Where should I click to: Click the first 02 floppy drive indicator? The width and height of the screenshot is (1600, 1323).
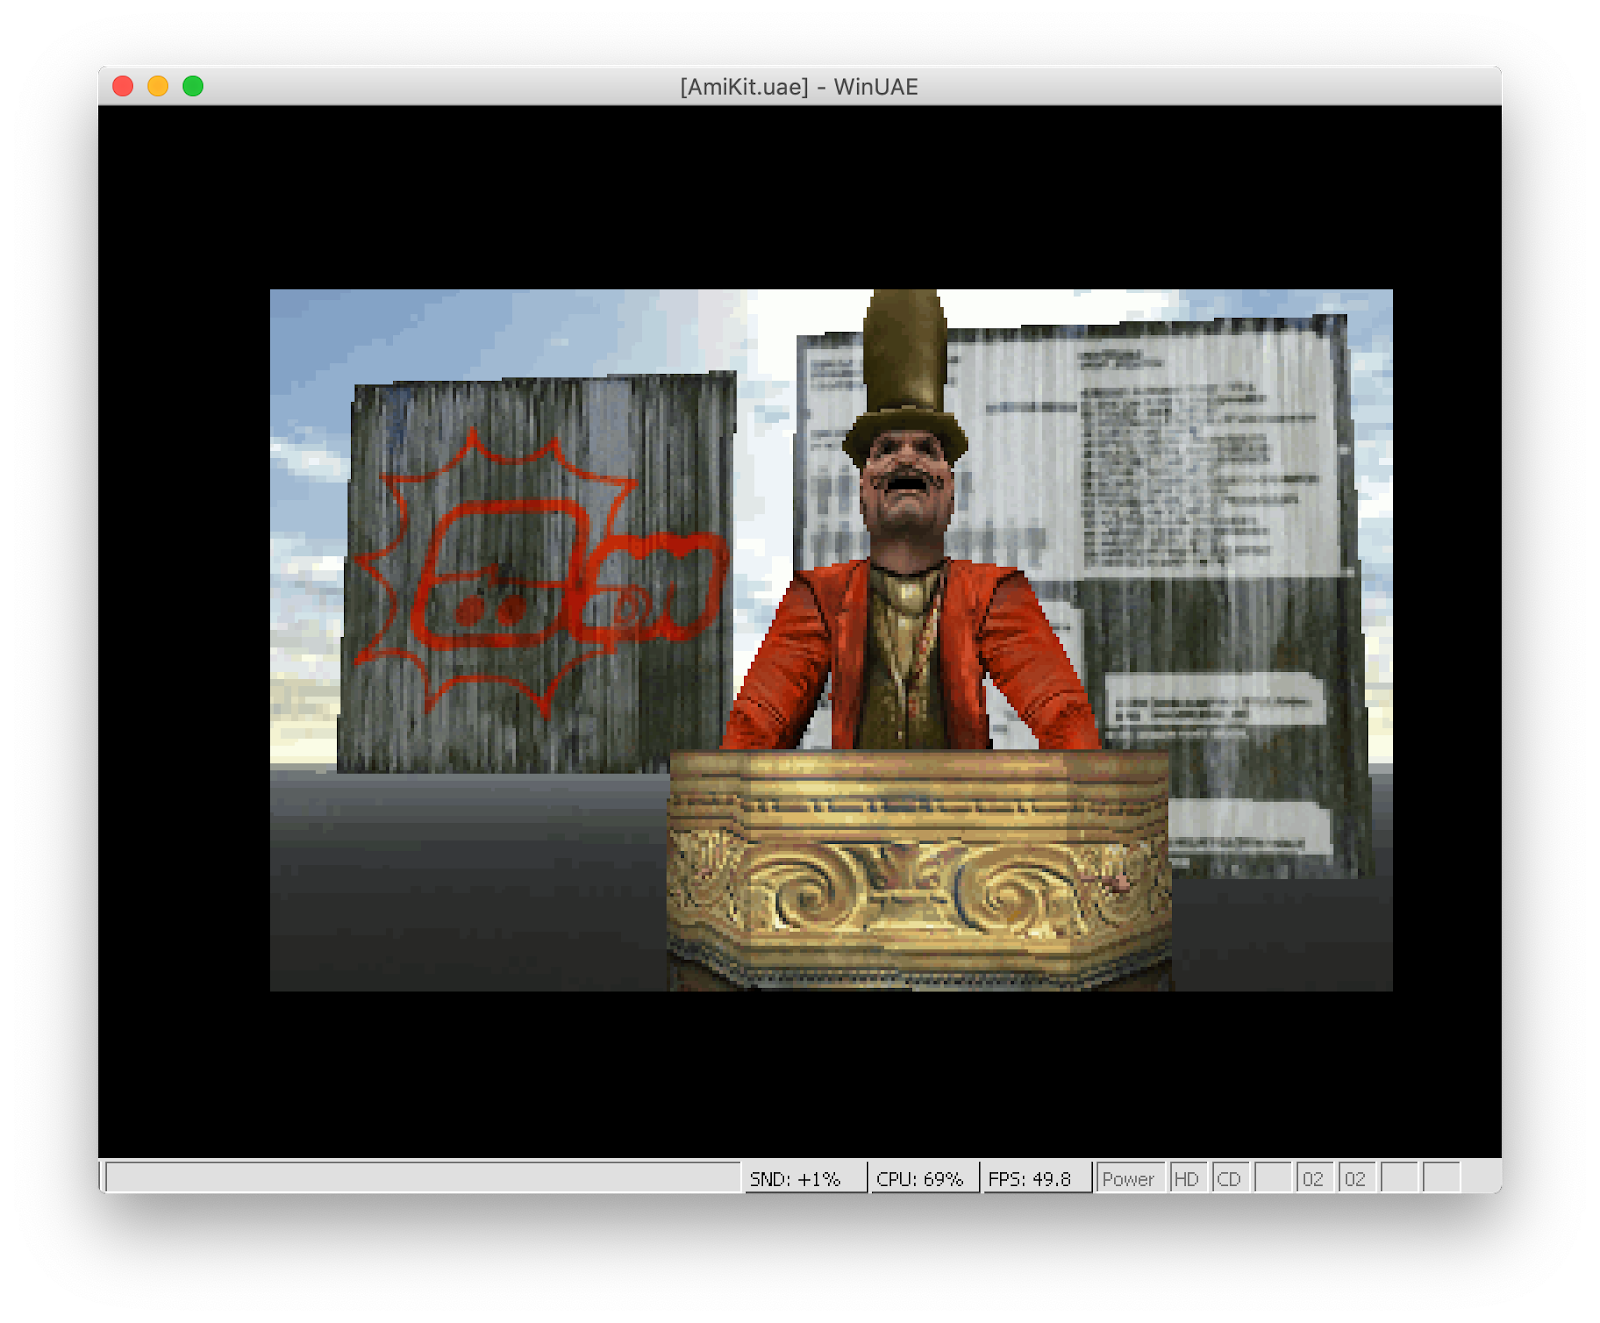pos(1314,1178)
